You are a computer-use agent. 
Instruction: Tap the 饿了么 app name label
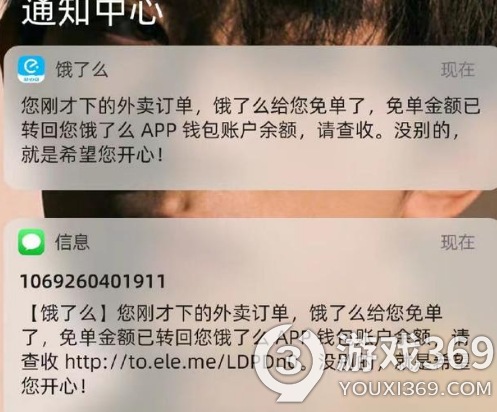tap(82, 70)
